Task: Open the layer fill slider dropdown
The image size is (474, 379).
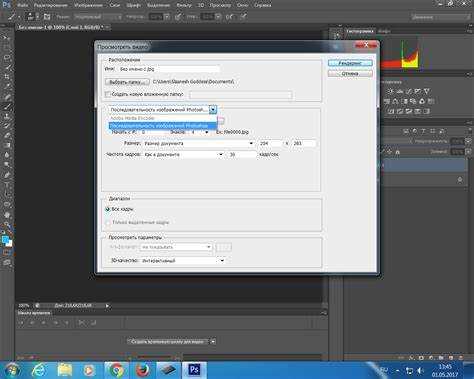Action: (x=468, y=152)
